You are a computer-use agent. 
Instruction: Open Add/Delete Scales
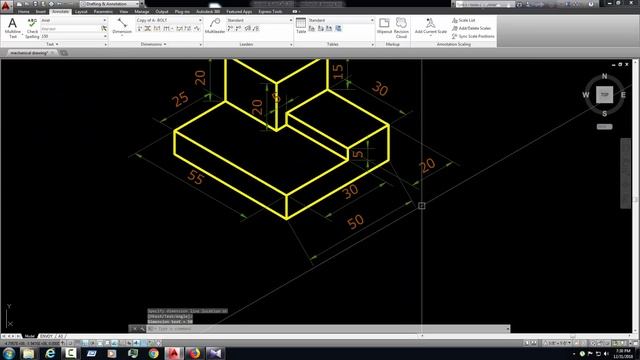pyautogui.click(x=471, y=28)
